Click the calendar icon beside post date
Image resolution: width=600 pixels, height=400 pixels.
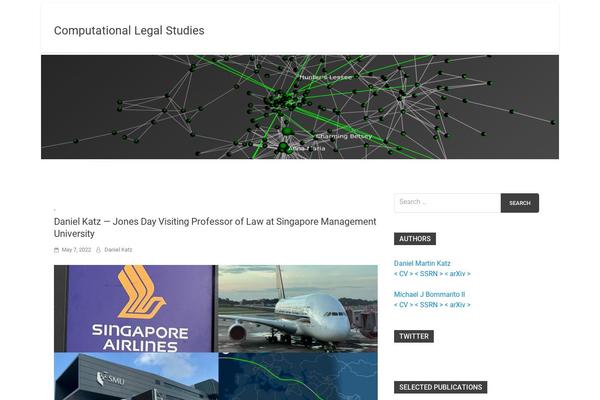click(x=57, y=250)
